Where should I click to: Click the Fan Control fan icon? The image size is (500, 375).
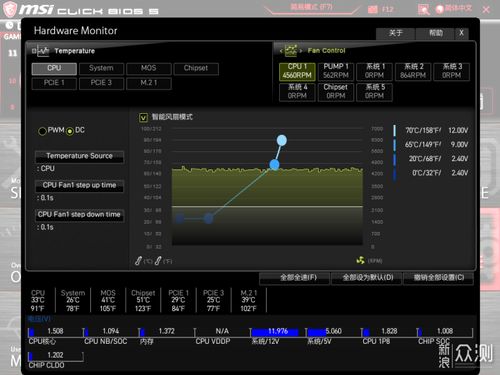tap(291, 50)
